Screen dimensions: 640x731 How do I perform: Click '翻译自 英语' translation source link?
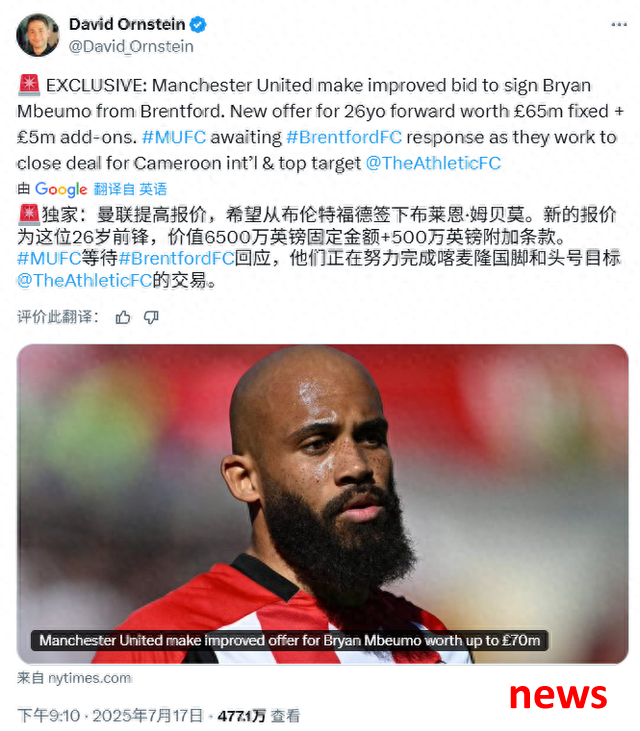coord(130,189)
